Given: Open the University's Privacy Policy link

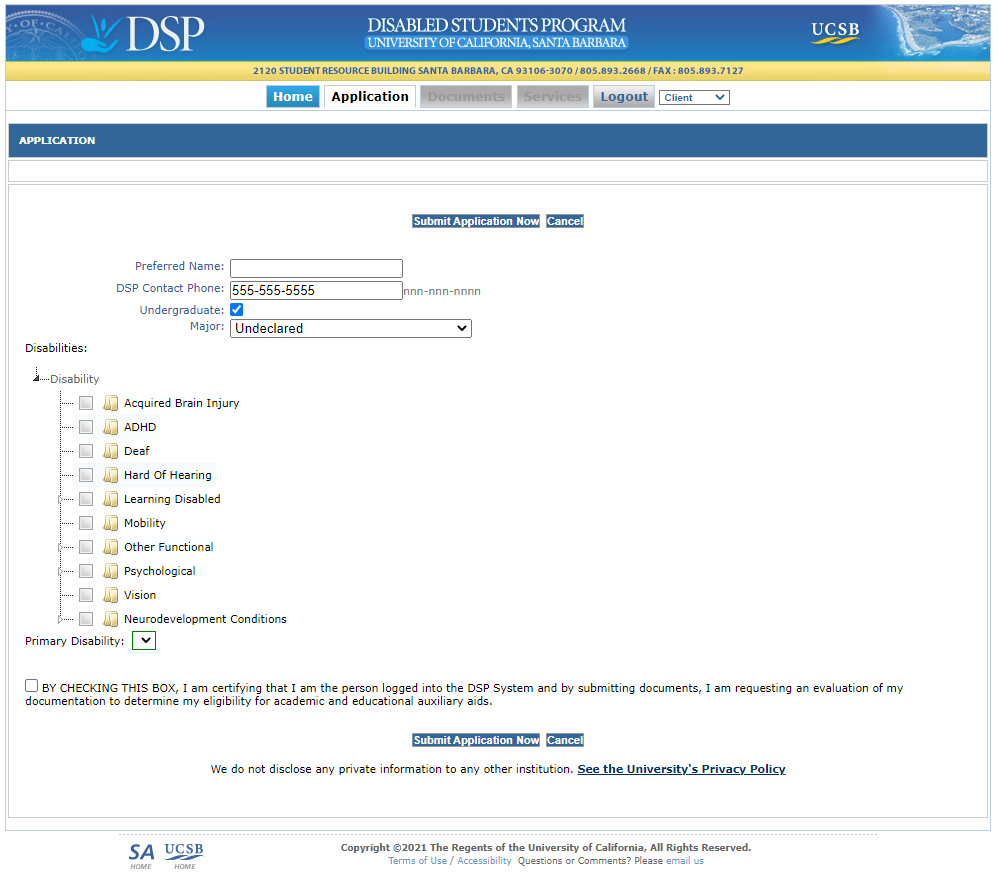Looking at the screenshot, I should click(x=681, y=770).
